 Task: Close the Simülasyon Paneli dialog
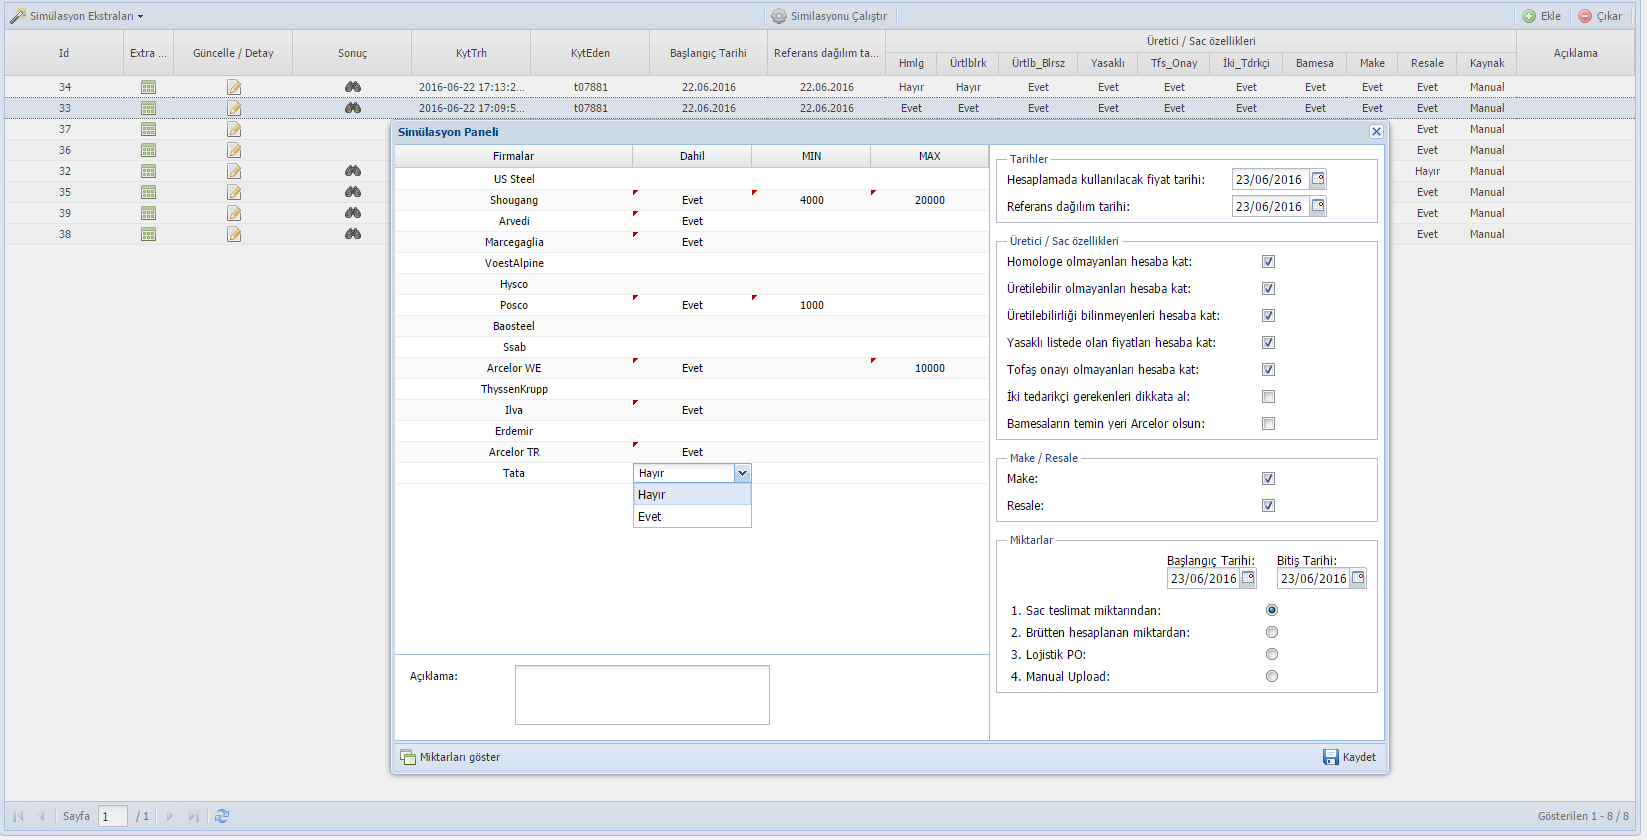[1376, 132]
